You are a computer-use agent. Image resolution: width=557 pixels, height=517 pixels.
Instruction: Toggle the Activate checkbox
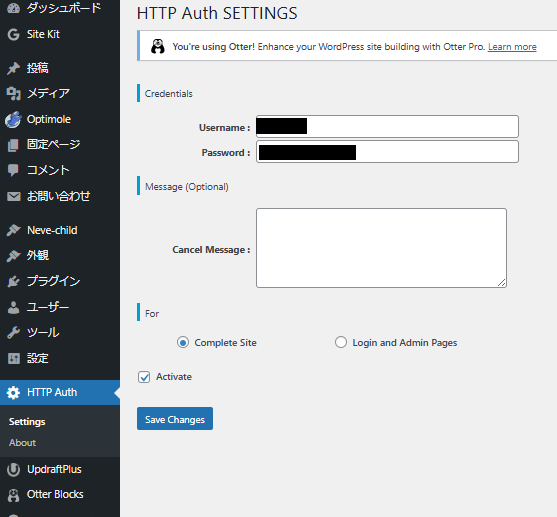pyautogui.click(x=144, y=377)
